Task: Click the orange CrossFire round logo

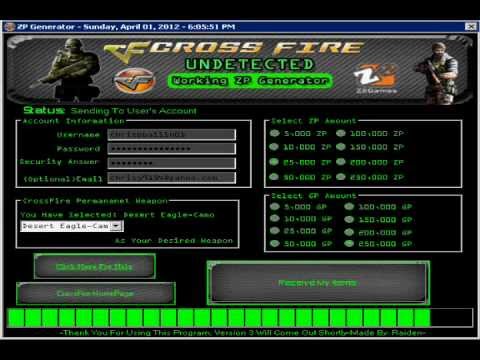Action: [135, 81]
